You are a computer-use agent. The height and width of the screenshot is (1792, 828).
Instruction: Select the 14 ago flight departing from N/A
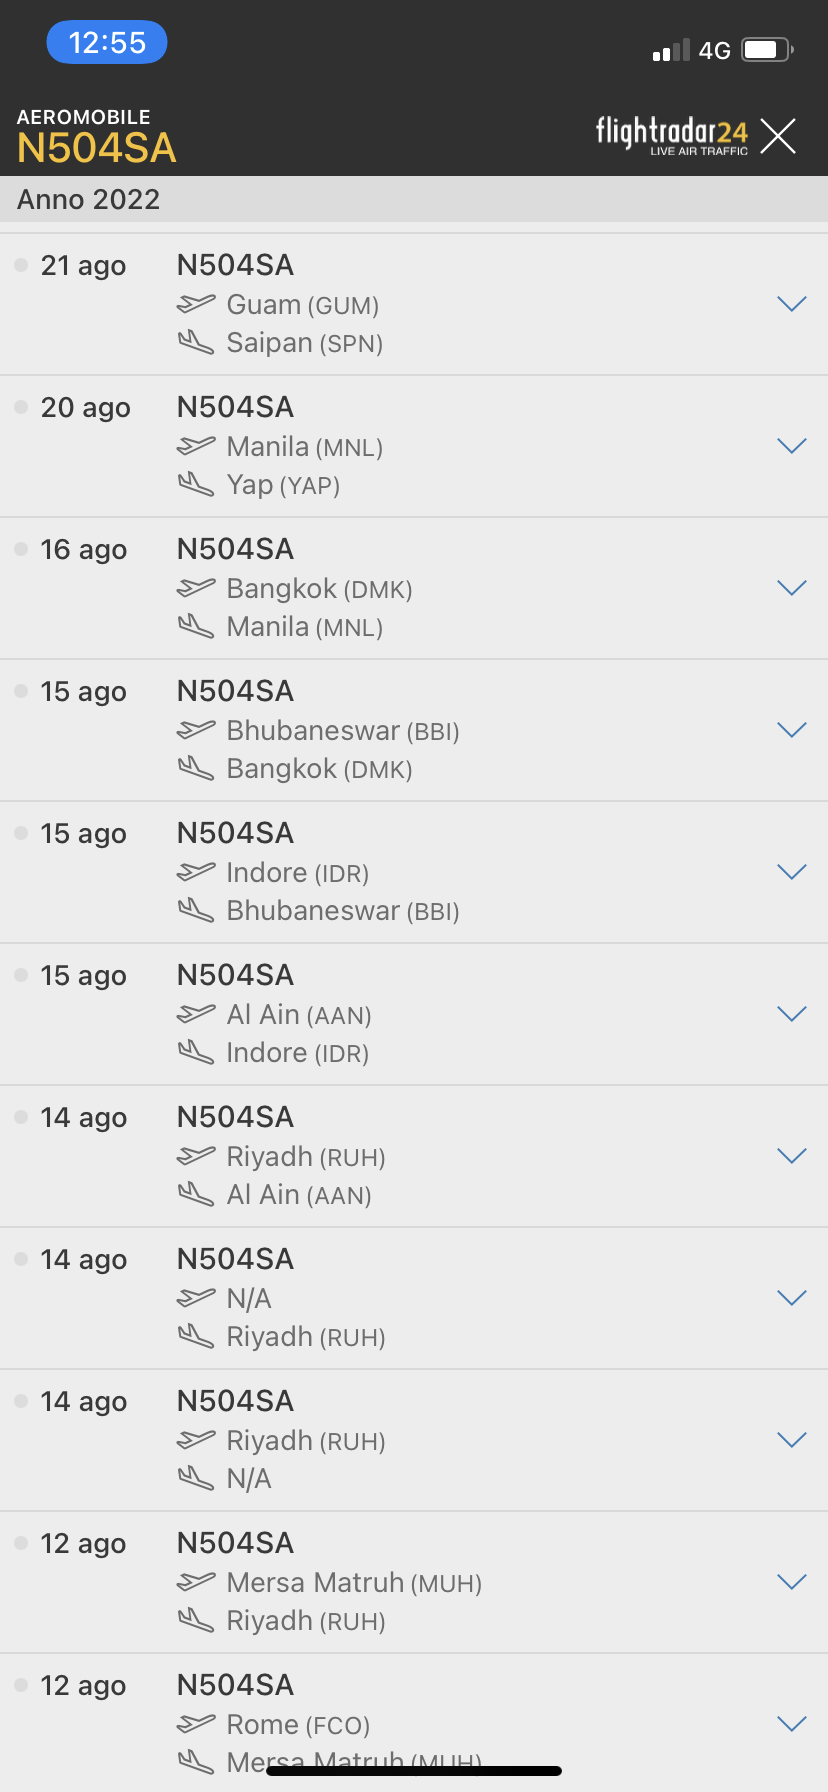[x=400, y=1298]
